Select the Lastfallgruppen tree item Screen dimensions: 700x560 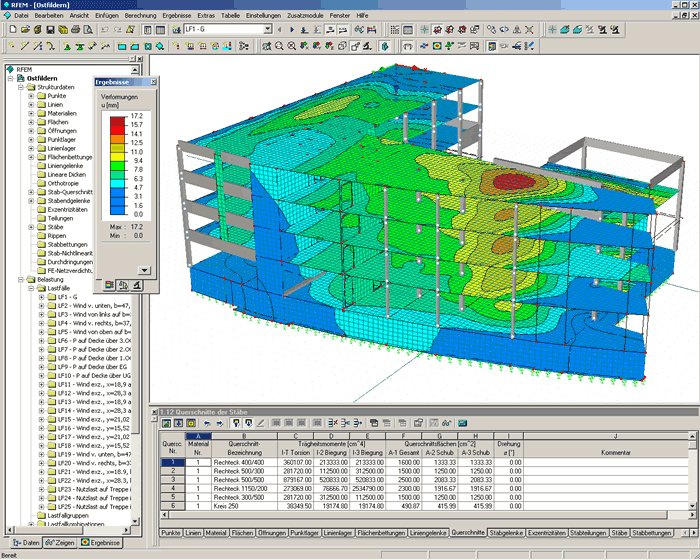pyautogui.click(x=68, y=515)
